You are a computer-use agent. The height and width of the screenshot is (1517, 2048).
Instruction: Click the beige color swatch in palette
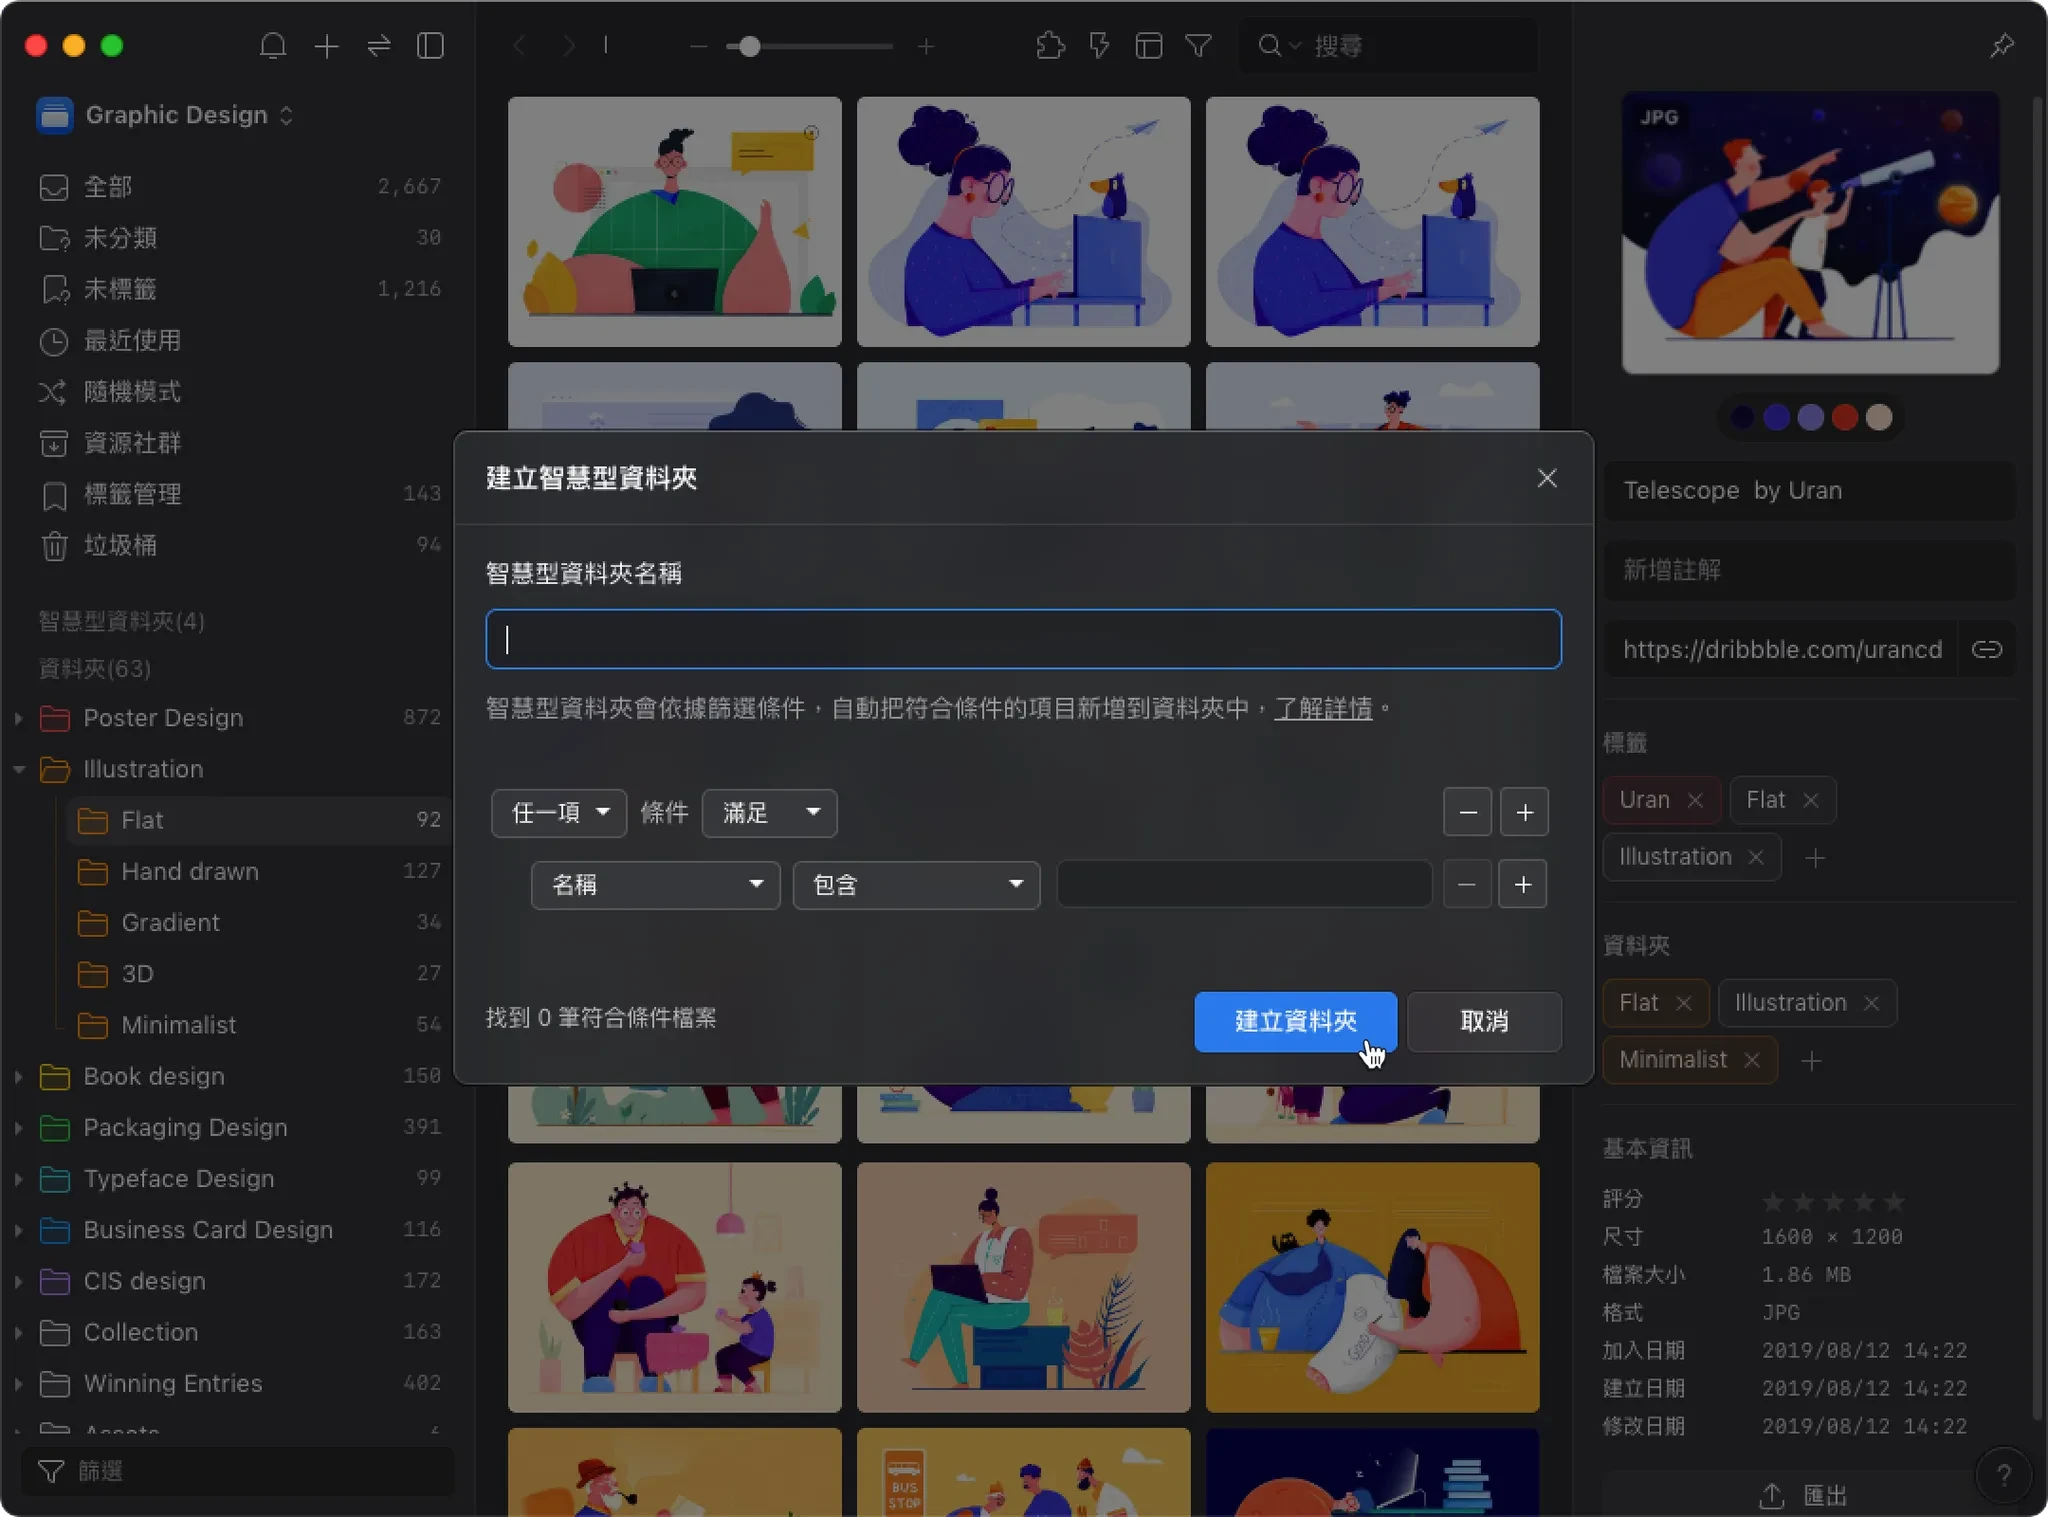click(1879, 418)
